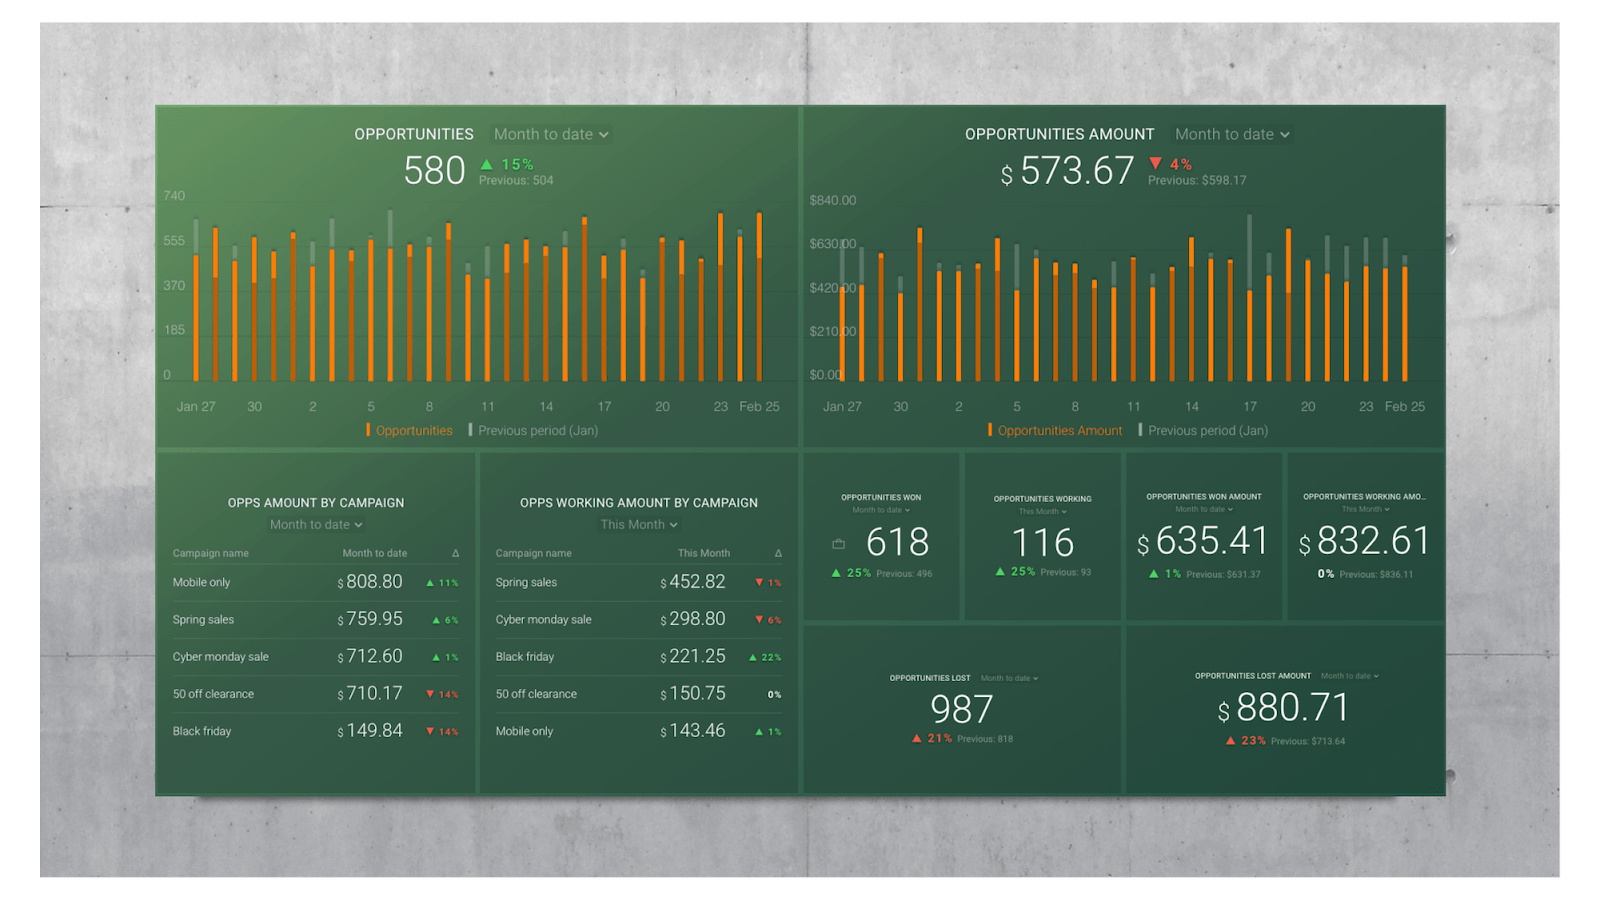Select the Mobile only row with $808.80

click(x=316, y=582)
